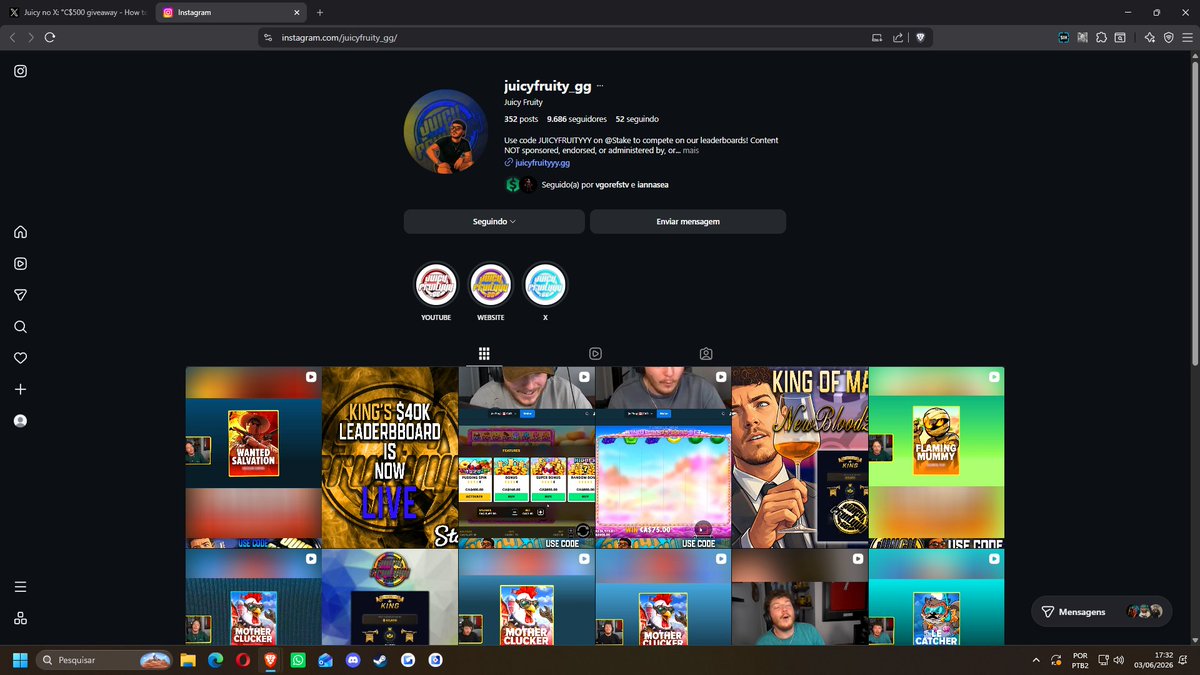Expand the bio by clicking mais
The height and width of the screenshot is (675, 1200).
(691, 151)
